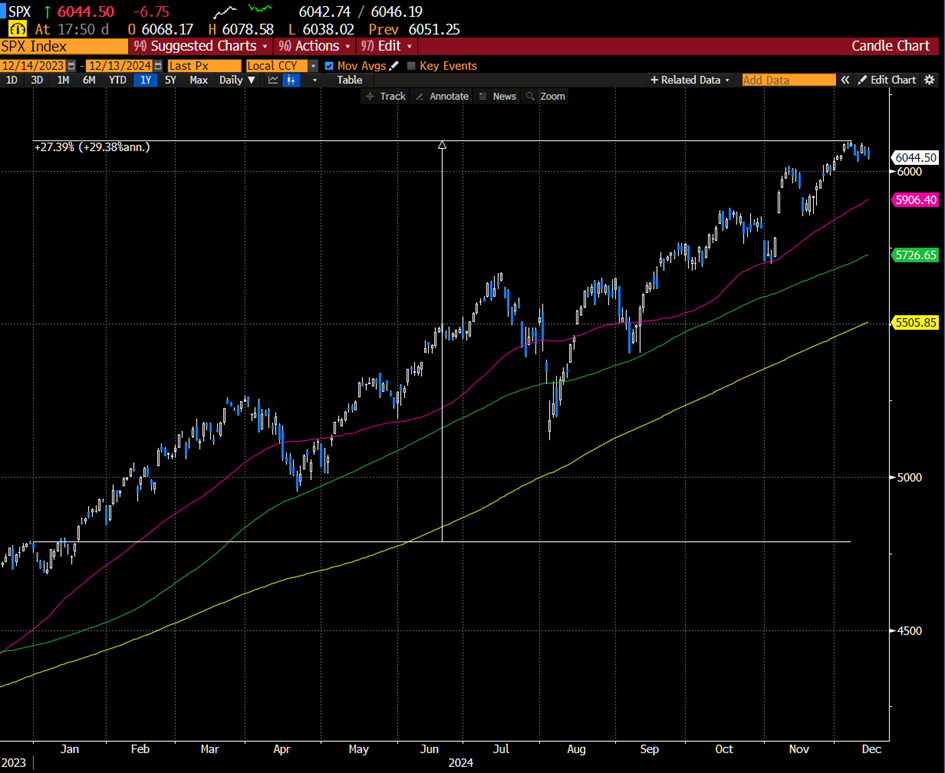
Task: Select the 3D time range tab
Action: coord(37,80)
